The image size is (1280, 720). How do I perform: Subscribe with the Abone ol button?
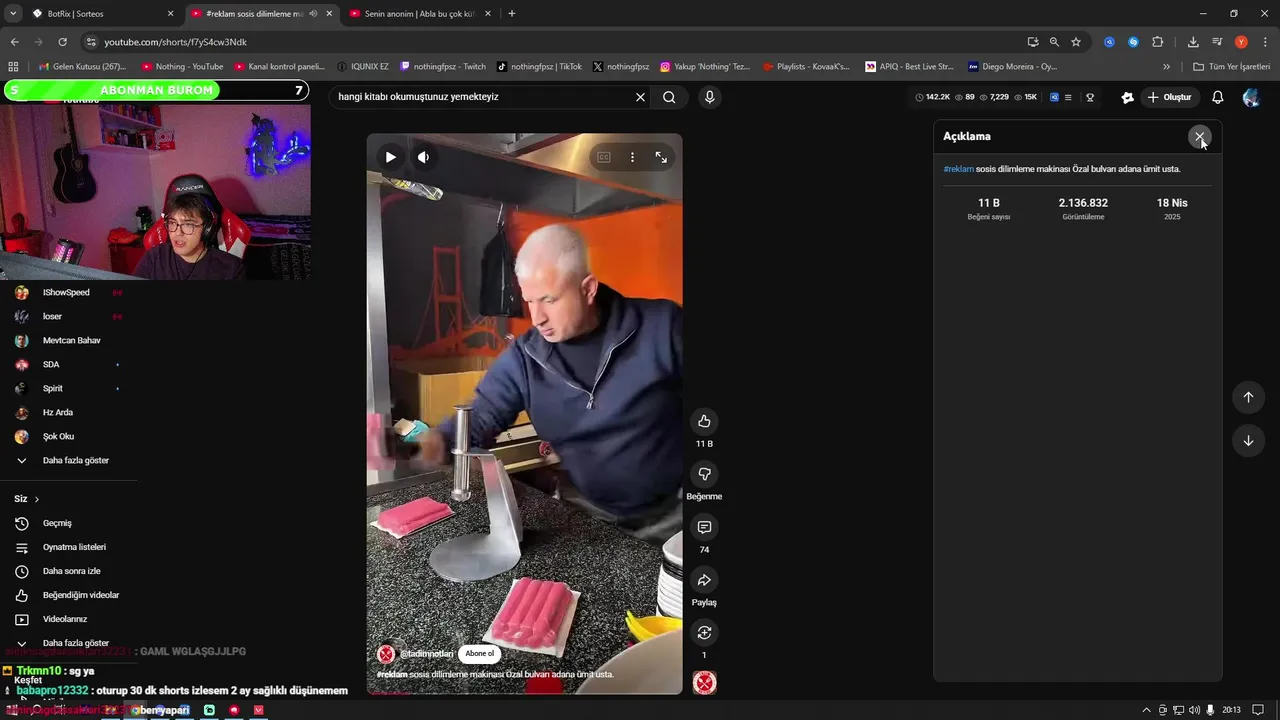tap(479, 654)
